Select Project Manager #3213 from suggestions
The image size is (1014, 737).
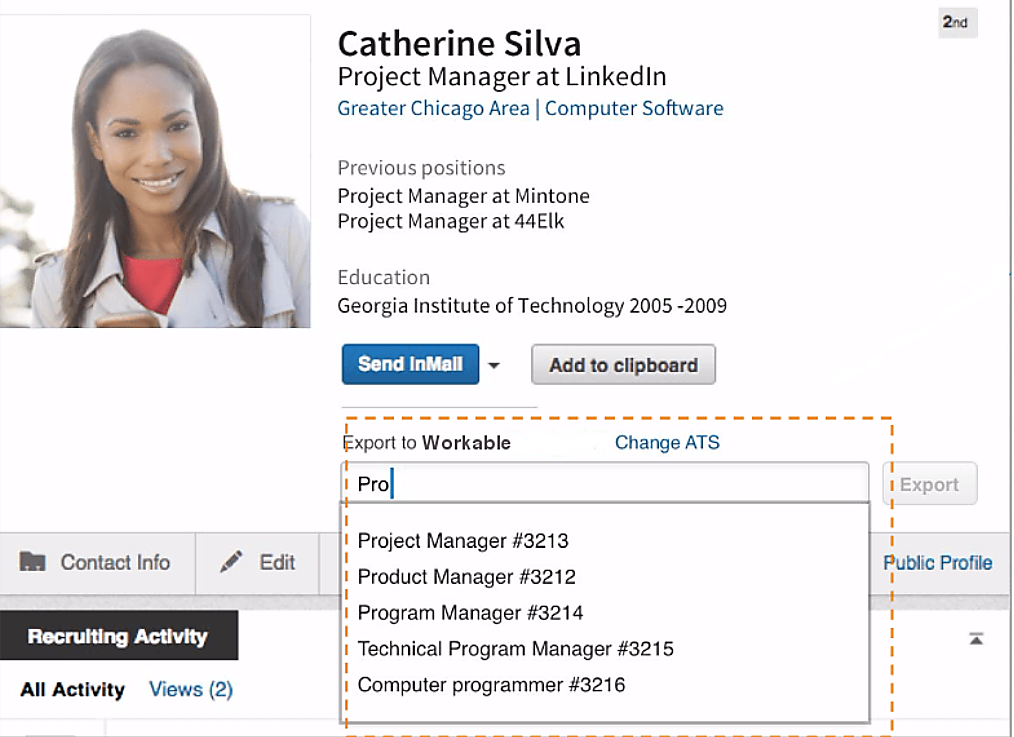pyautogui.click(x=463, y=540)
